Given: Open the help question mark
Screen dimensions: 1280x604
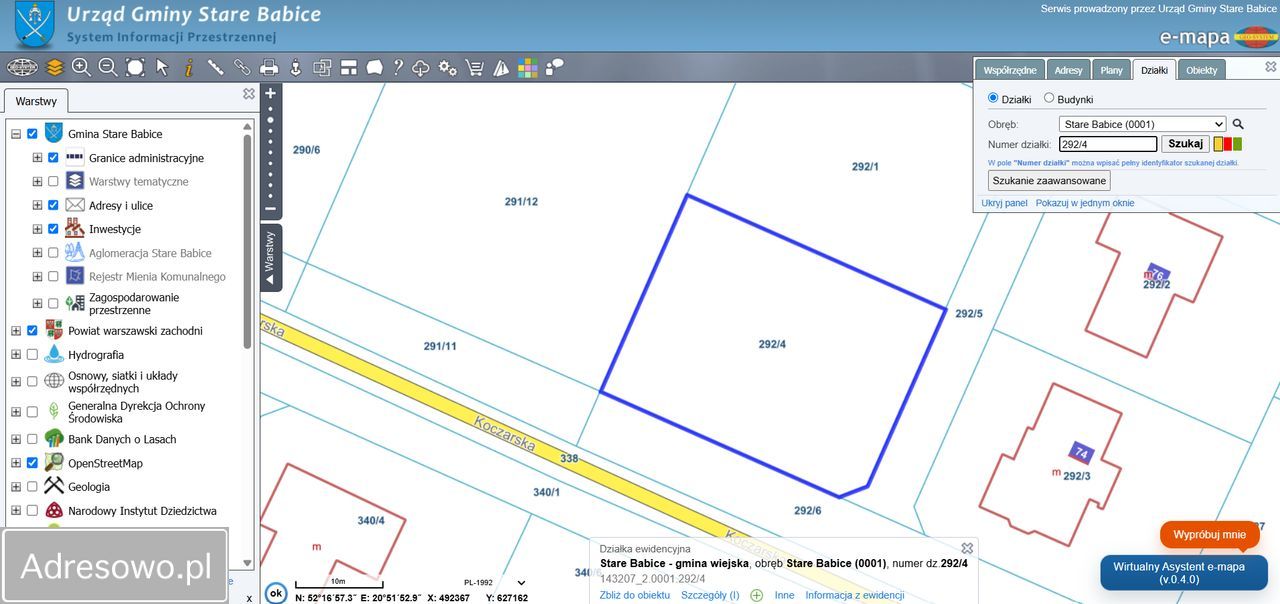Looking at the screenshot, I should tap(398, 67).
